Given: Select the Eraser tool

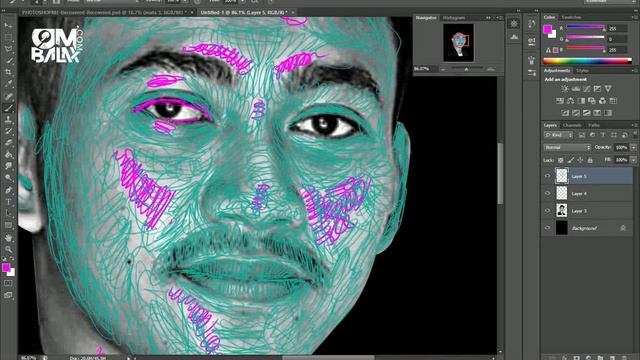Looking at the screenshot, I should coord(8,143).
